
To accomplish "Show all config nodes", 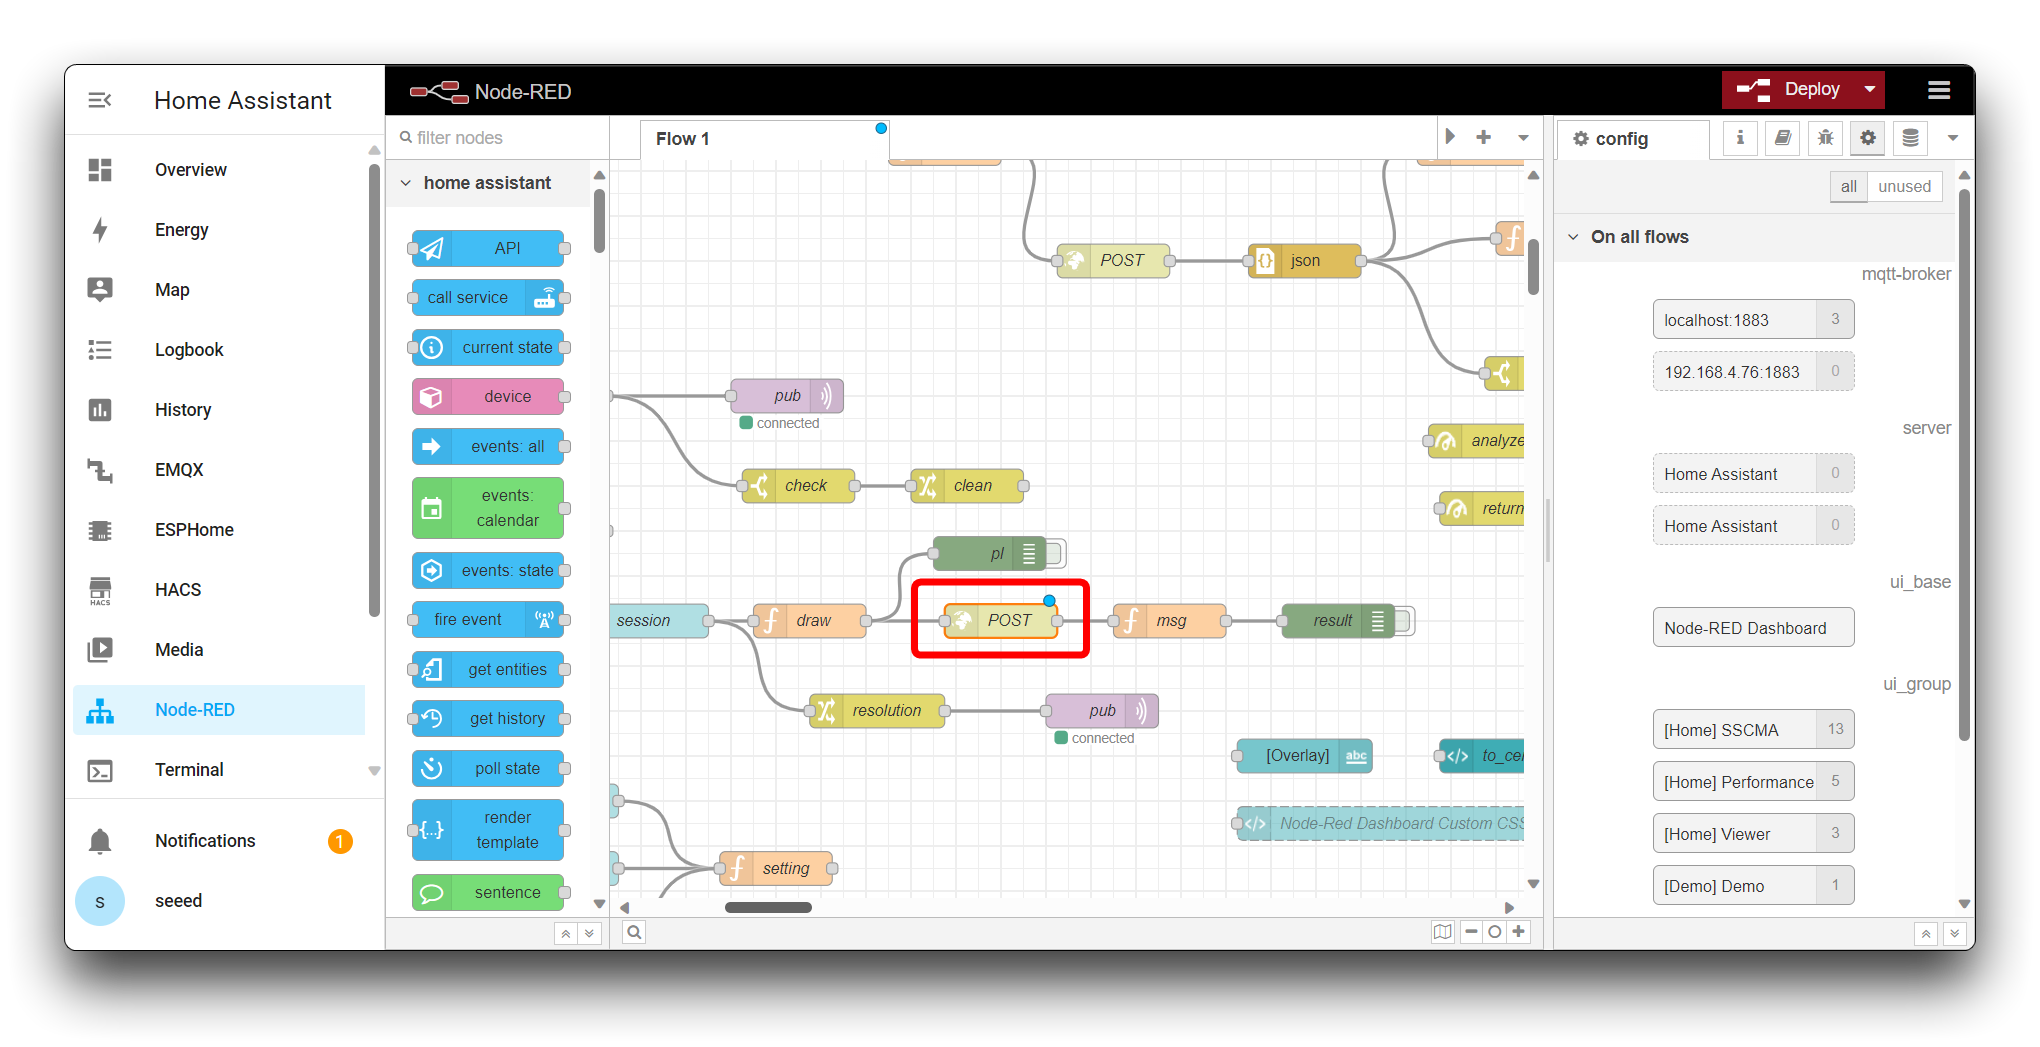I will [1848, 187].
